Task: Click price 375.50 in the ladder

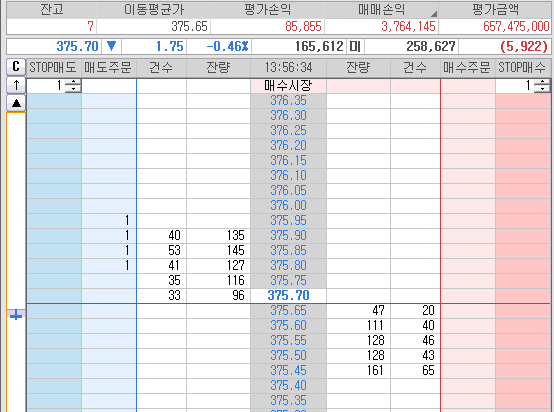Action: point(288,356)
